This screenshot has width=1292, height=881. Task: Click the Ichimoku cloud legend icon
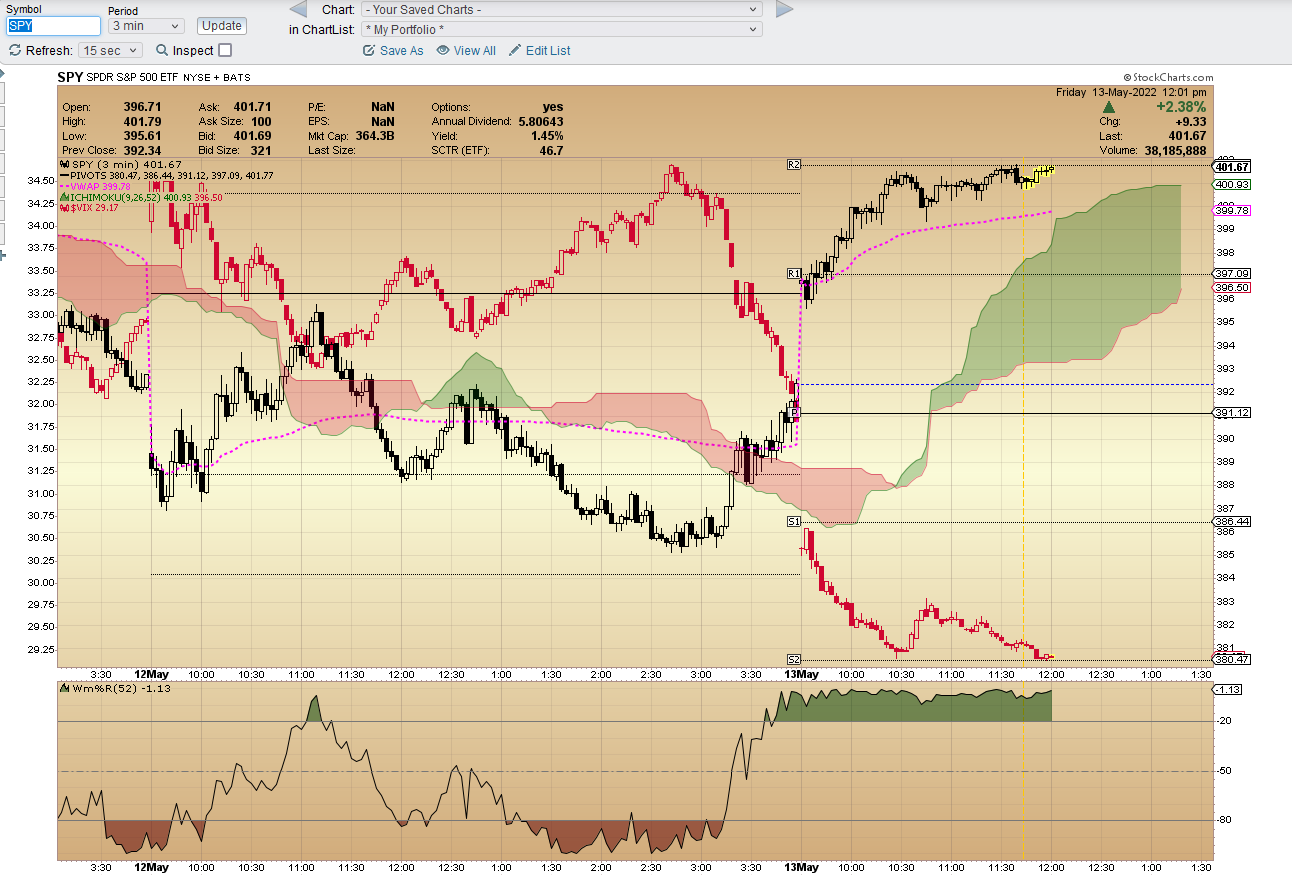(65, 198)
